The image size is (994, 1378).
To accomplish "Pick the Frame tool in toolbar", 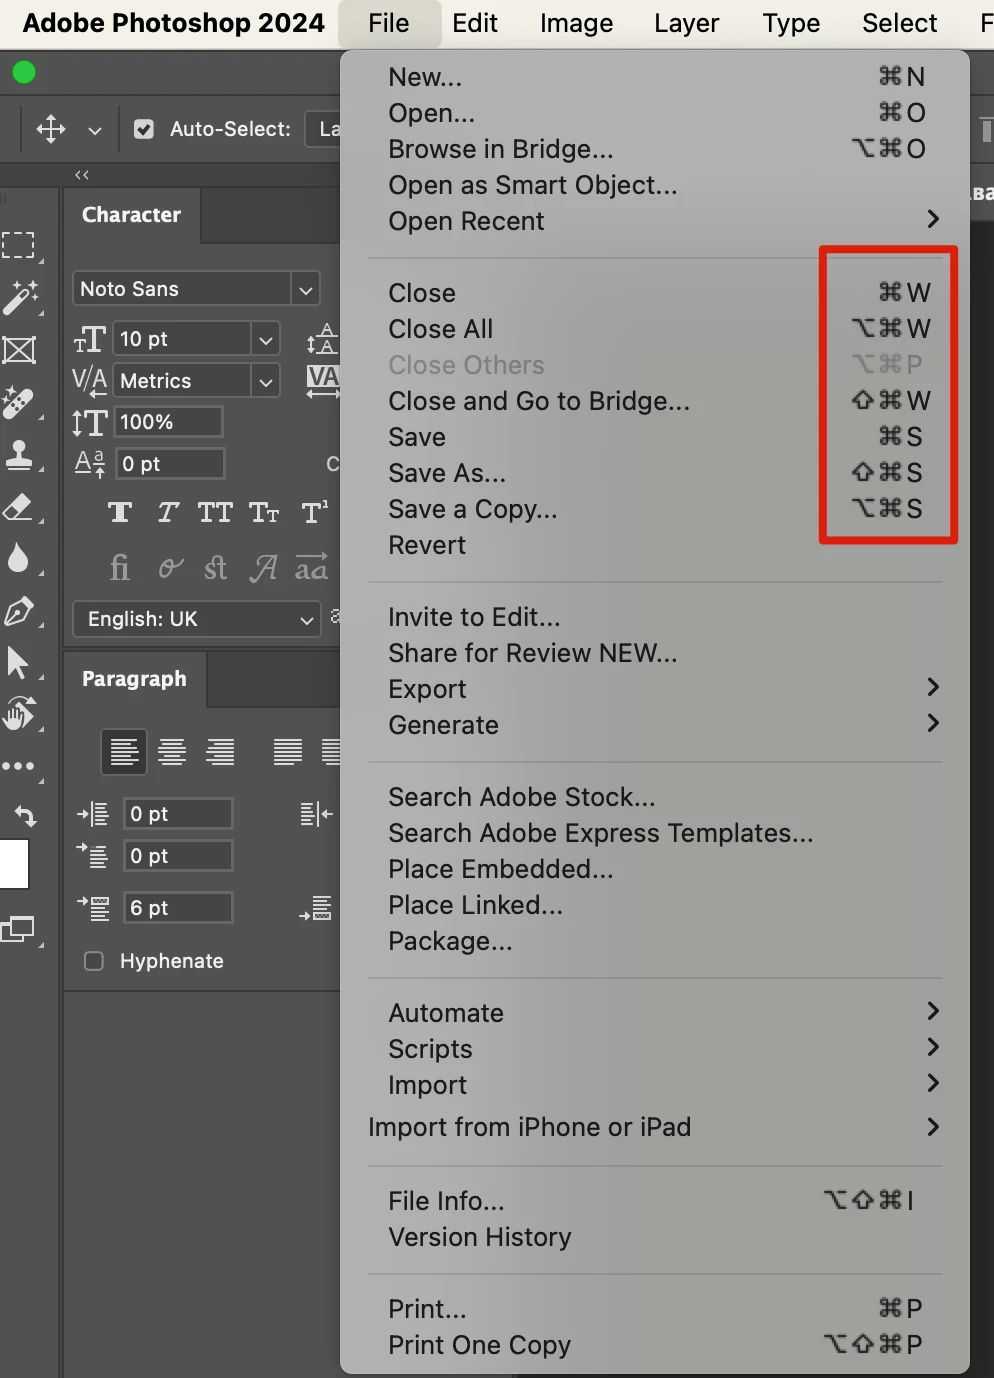I will pyautogui.click(x=19, y=350).
